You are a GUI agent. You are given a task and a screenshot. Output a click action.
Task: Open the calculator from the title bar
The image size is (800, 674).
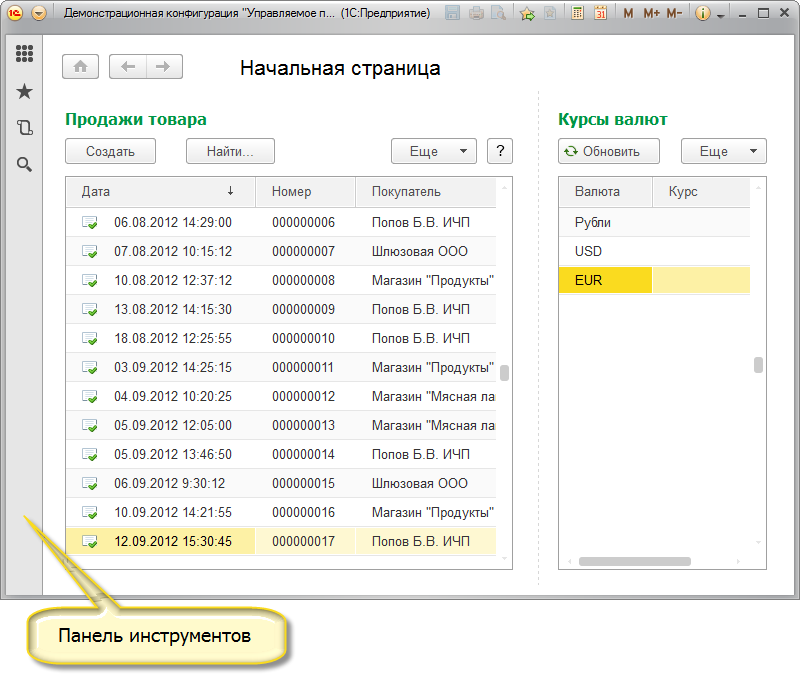pyautogui.click(x=578, y=12)
